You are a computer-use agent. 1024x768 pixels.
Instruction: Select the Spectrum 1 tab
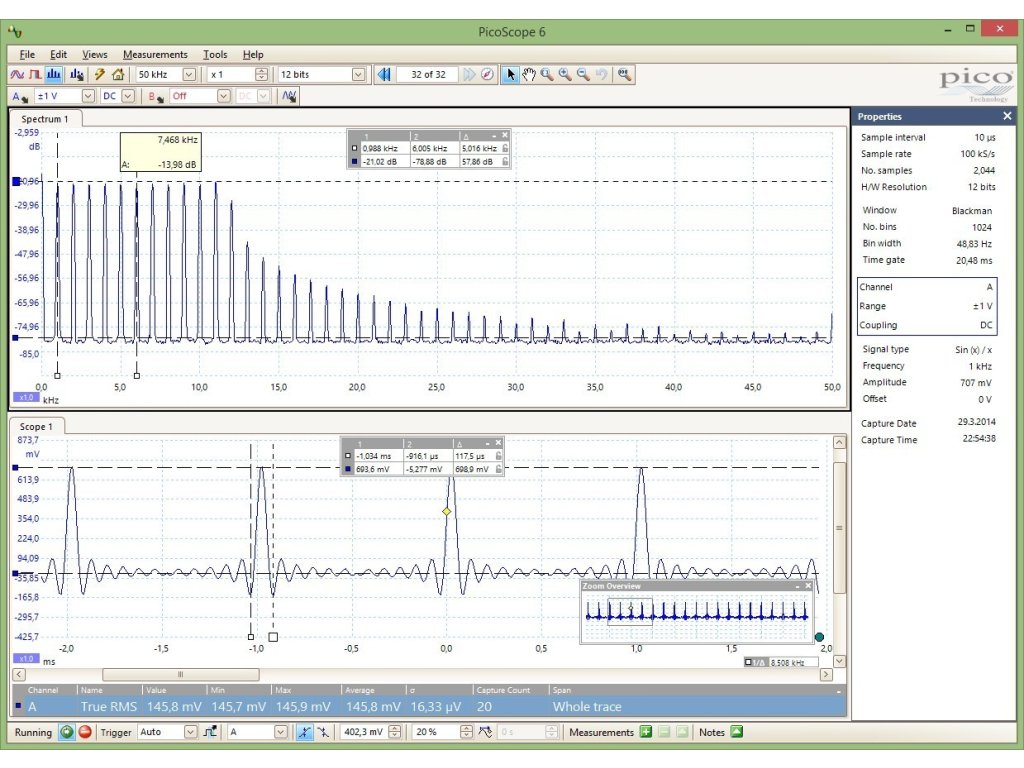(45, 119)
